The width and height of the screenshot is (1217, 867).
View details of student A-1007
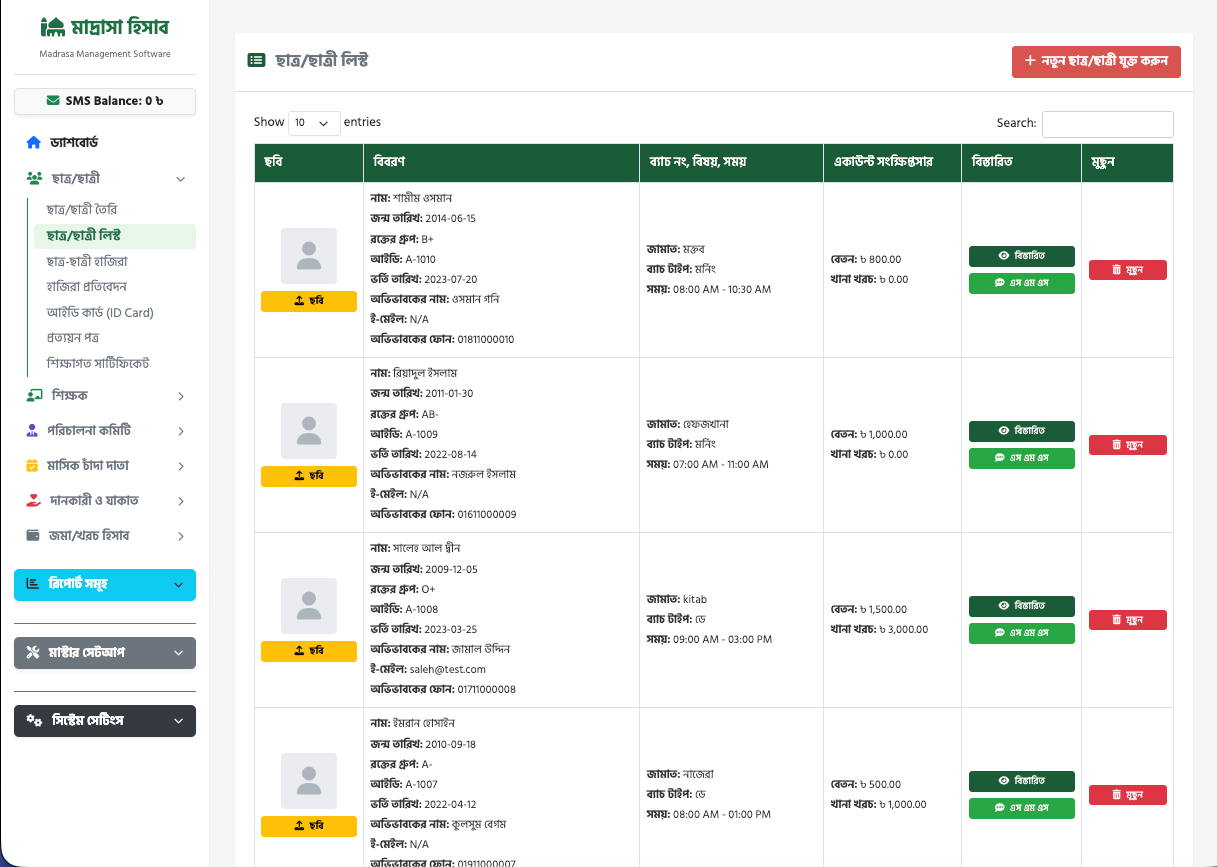pyautogui.click(x=1022, y=781)
